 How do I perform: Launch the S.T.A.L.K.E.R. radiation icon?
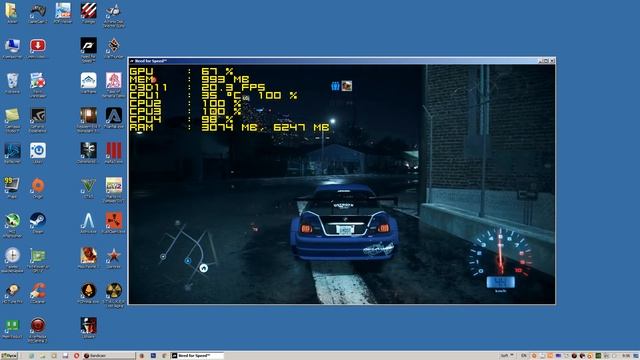click(x=113, y=291)
